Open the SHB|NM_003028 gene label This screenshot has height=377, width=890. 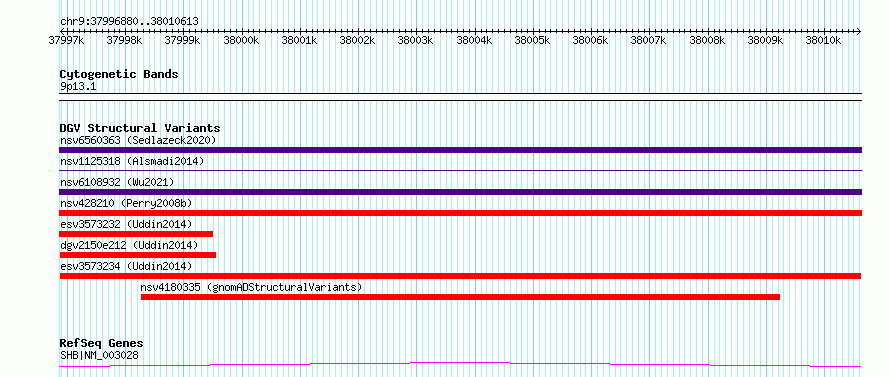pyautogui.click(x=99, y=355)
